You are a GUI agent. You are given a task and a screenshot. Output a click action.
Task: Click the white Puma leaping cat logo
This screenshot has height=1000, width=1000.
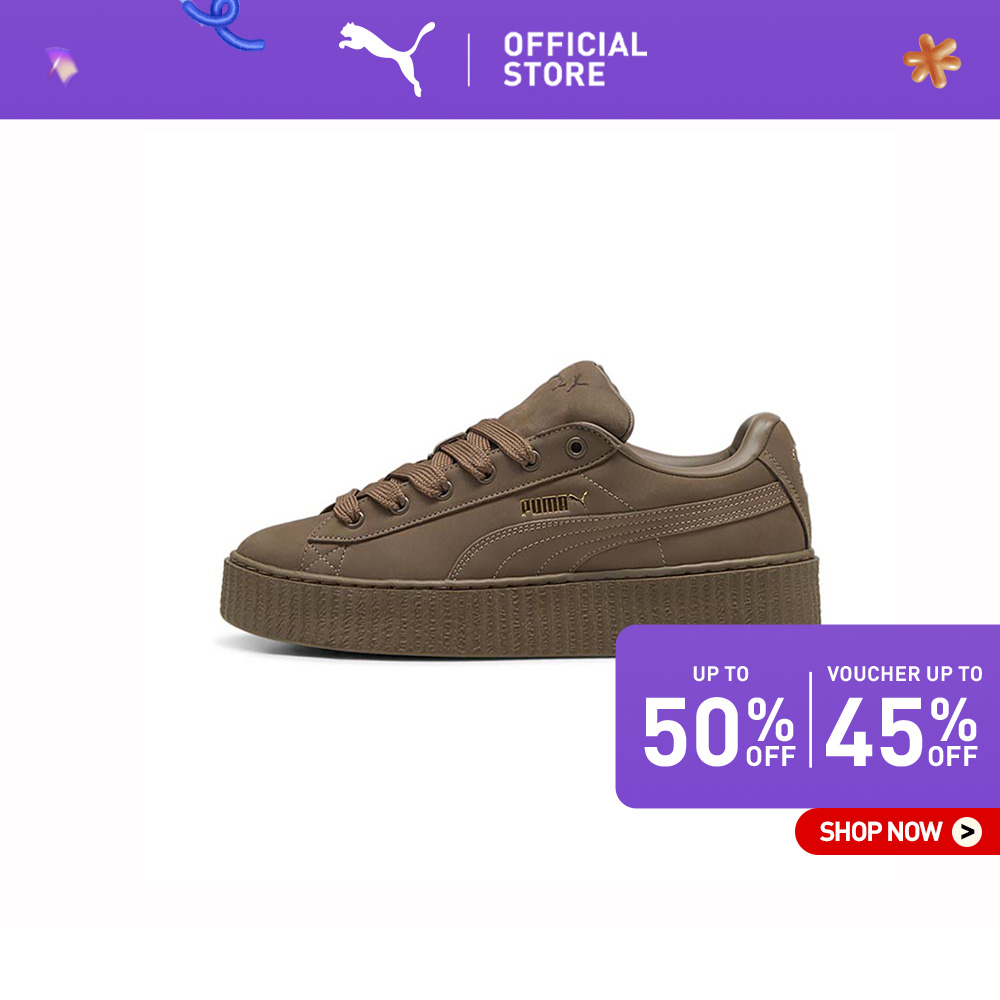click(x=387, y=58)
